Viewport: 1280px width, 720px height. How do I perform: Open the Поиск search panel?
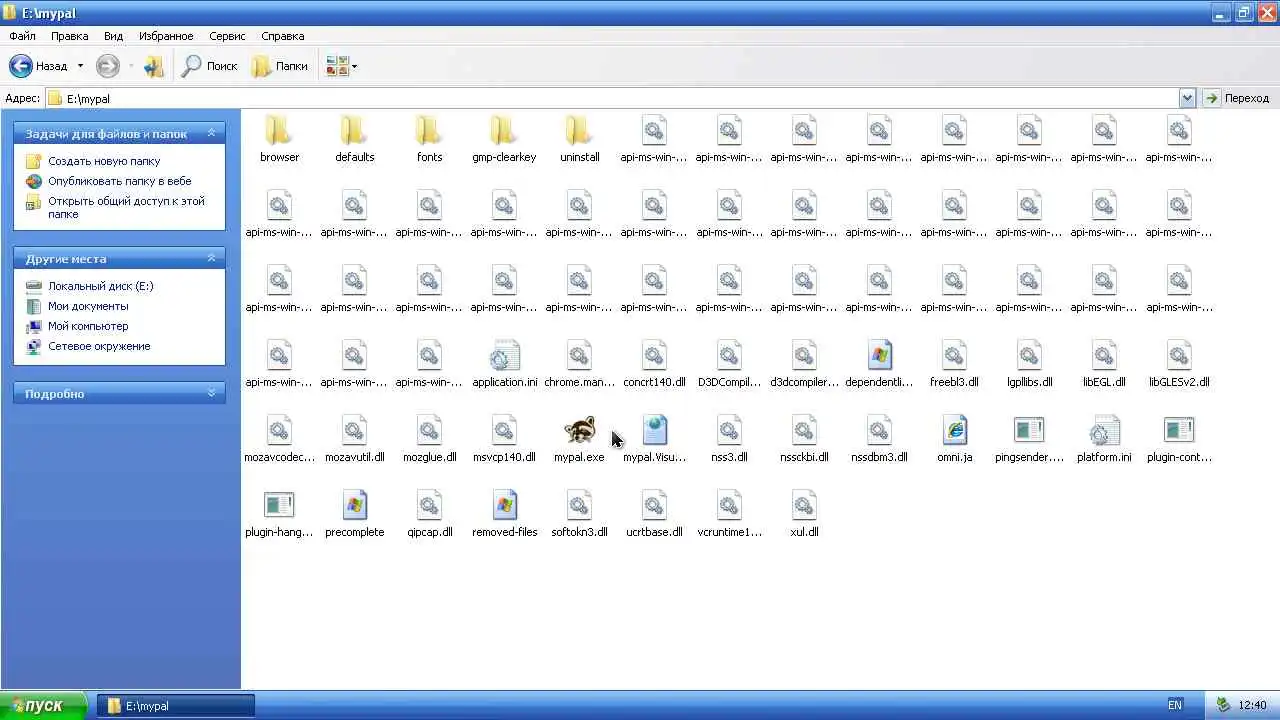pos(209,66)
